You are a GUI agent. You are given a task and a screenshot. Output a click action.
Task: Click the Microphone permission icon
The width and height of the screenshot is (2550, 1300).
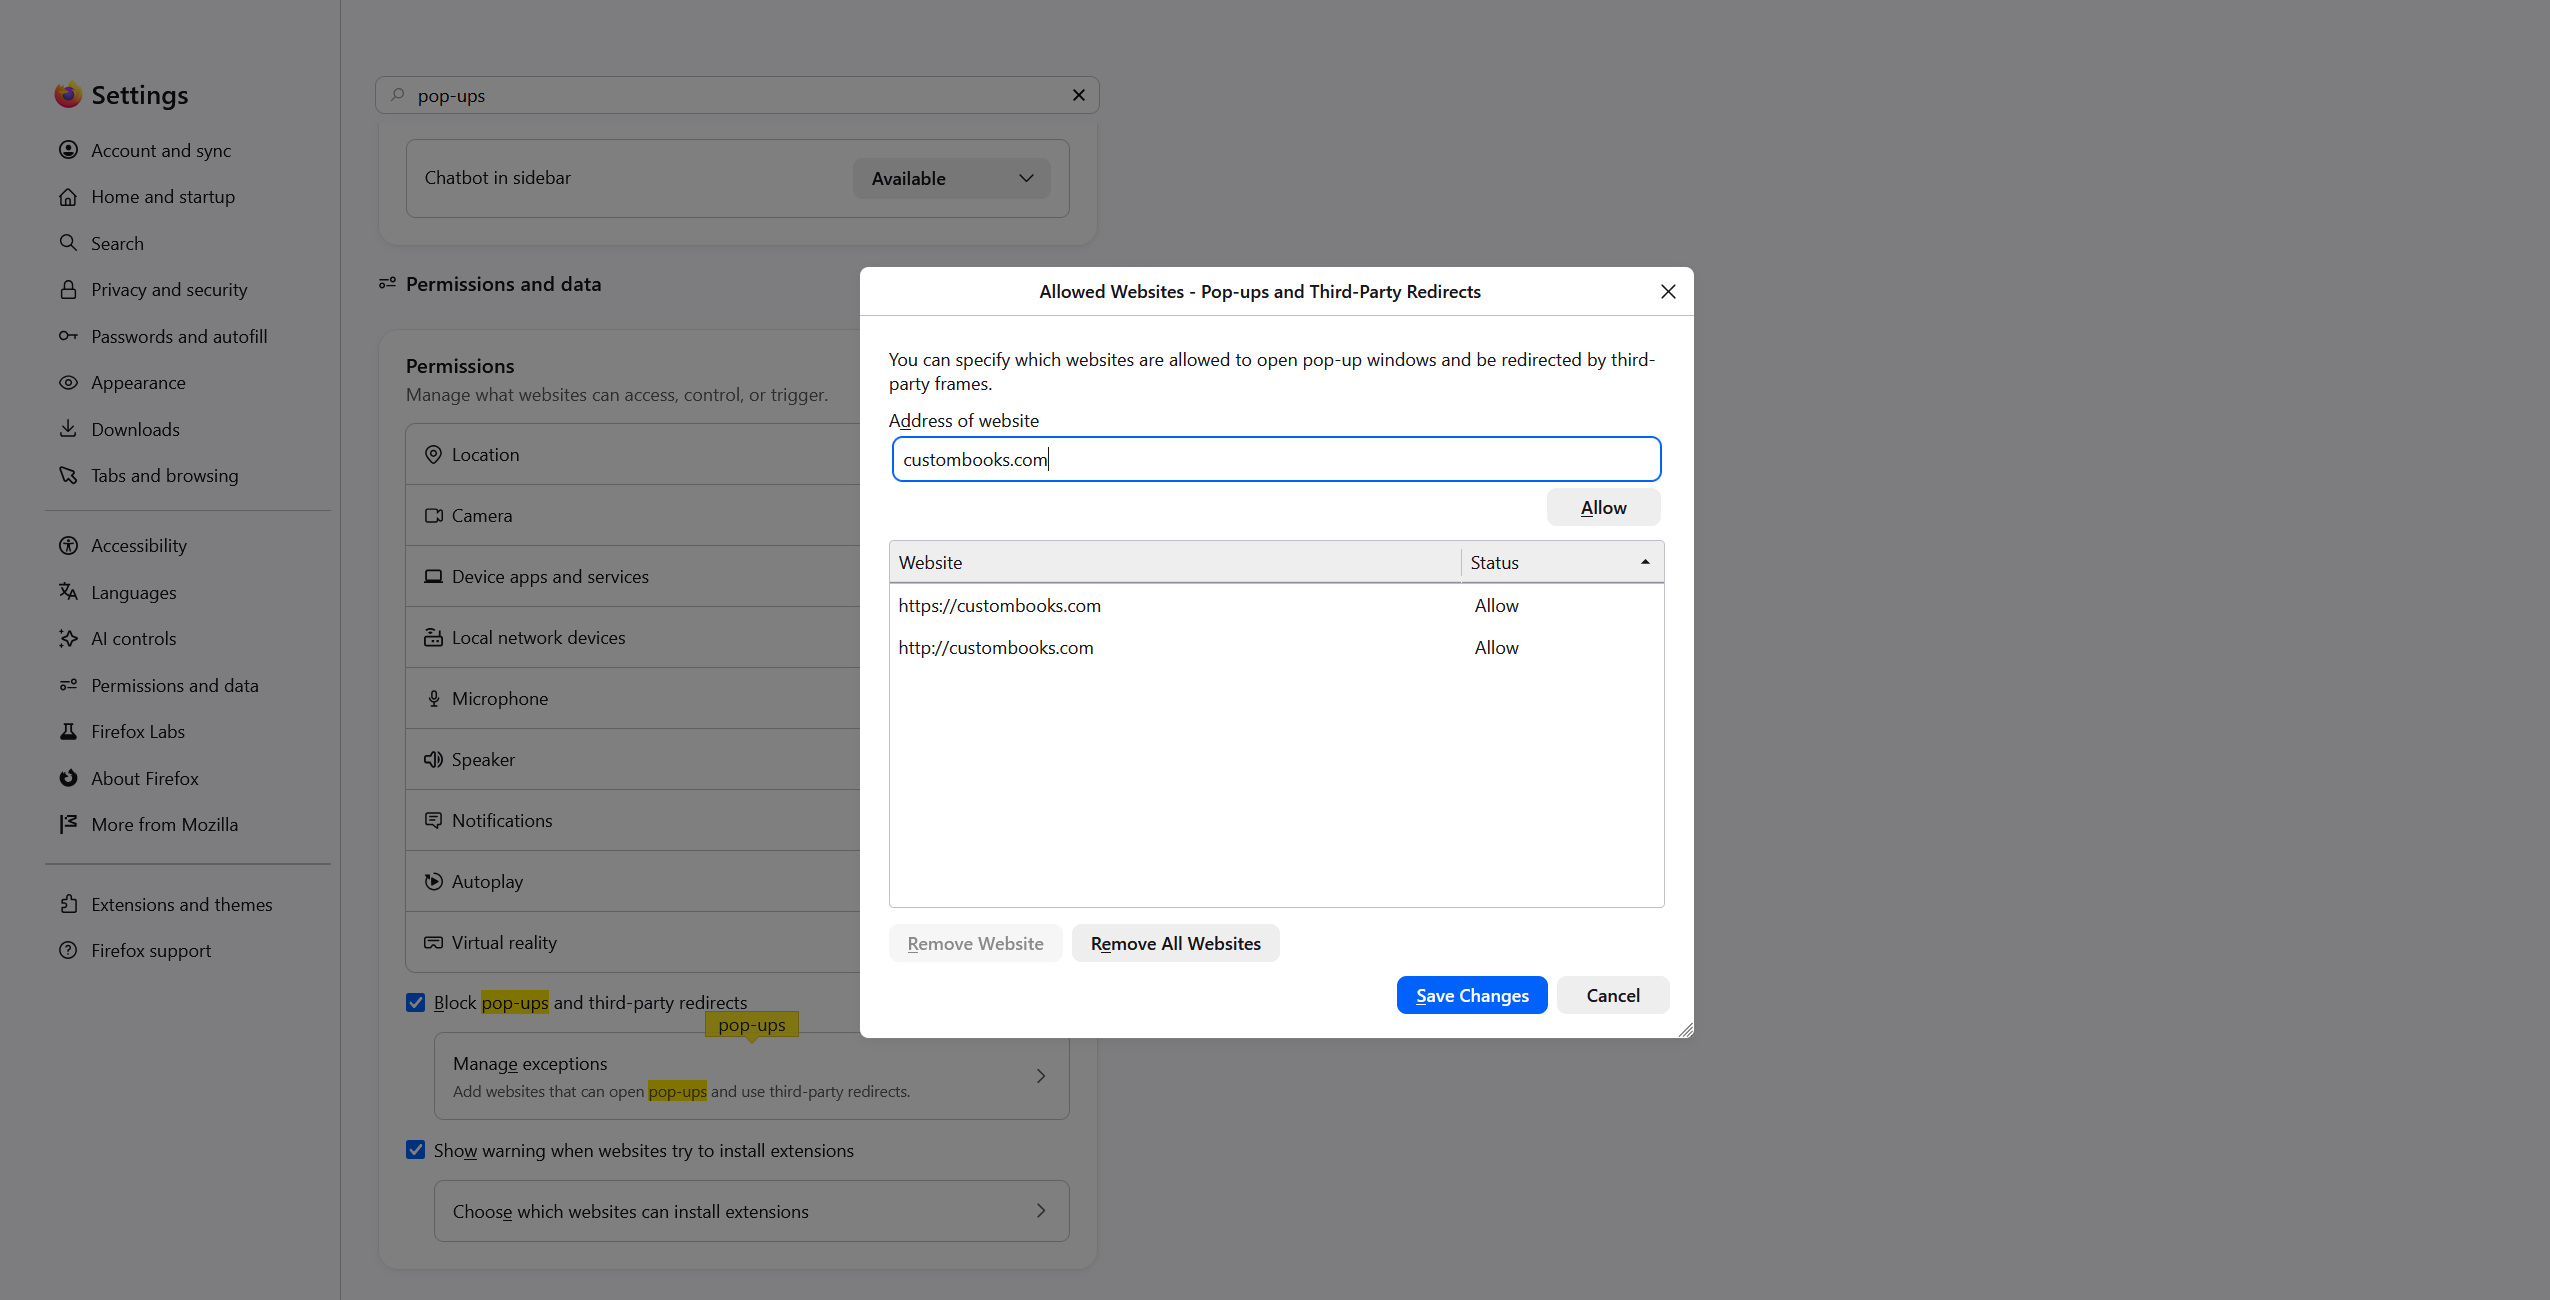433,699
